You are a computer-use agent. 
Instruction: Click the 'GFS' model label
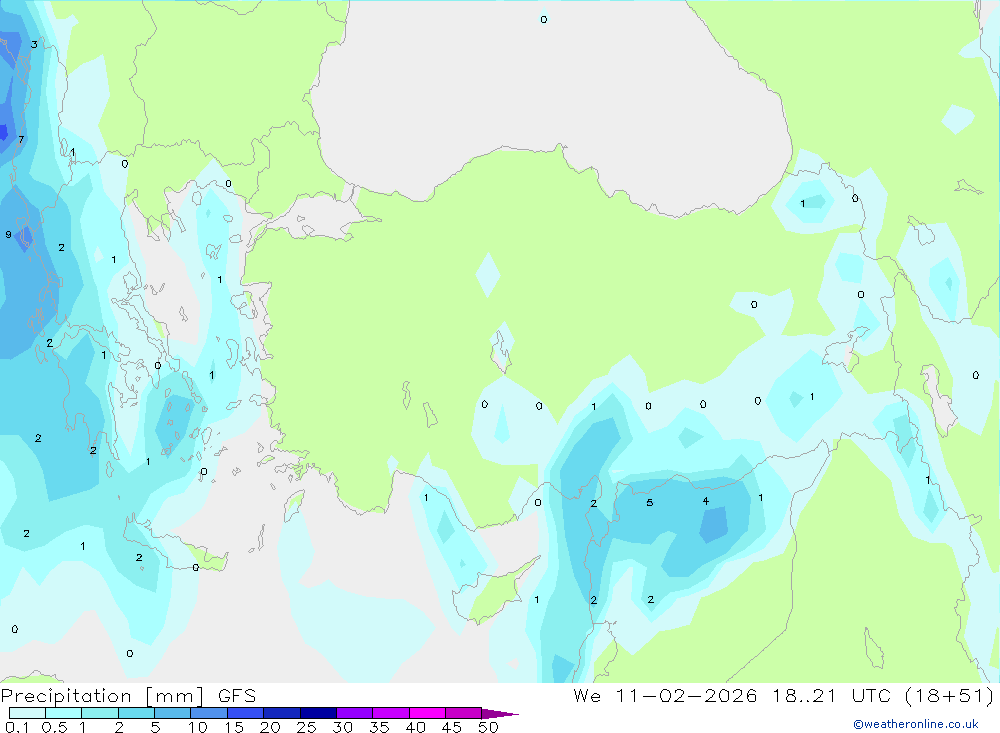237,696
